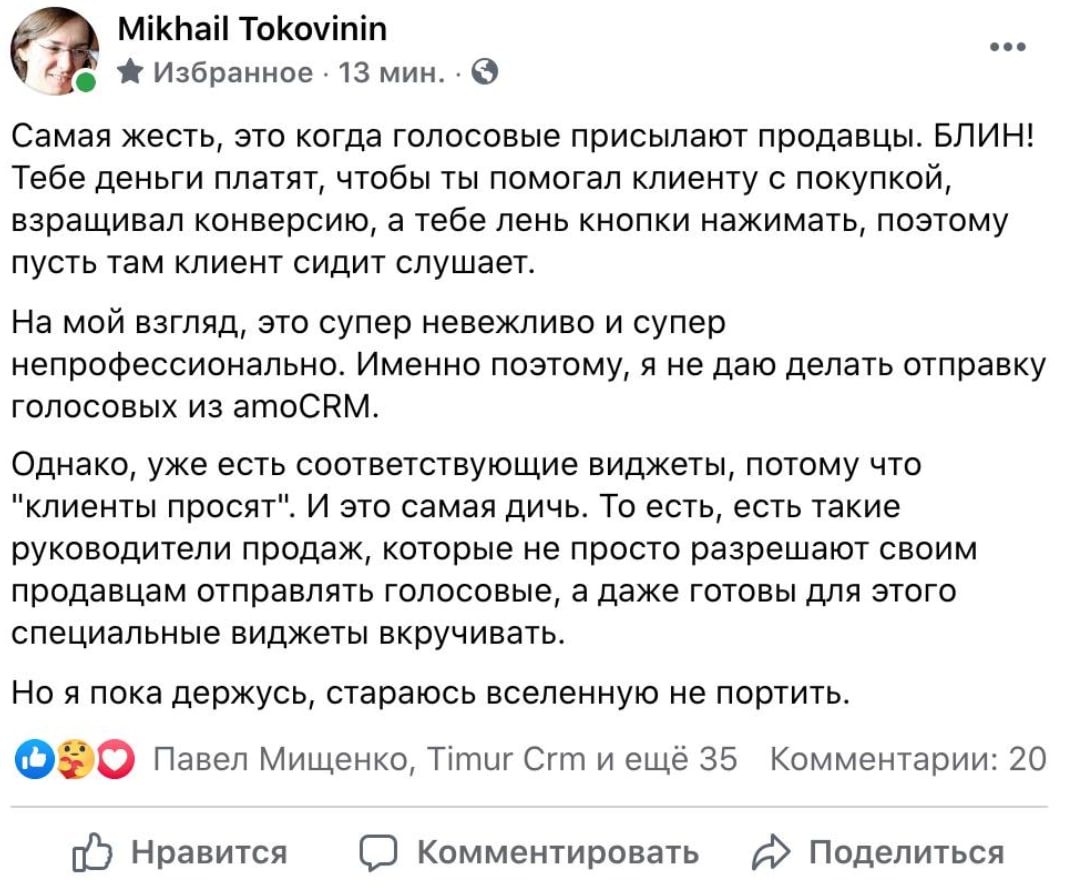The width and height of the screenshot is (1069, 888).
Task: Click the green online status dot
Action: tap(87, 83)
